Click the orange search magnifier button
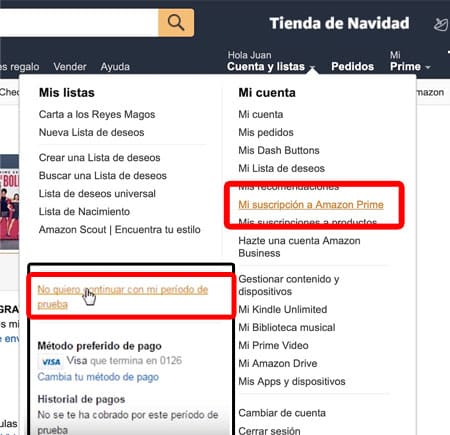 176,23
